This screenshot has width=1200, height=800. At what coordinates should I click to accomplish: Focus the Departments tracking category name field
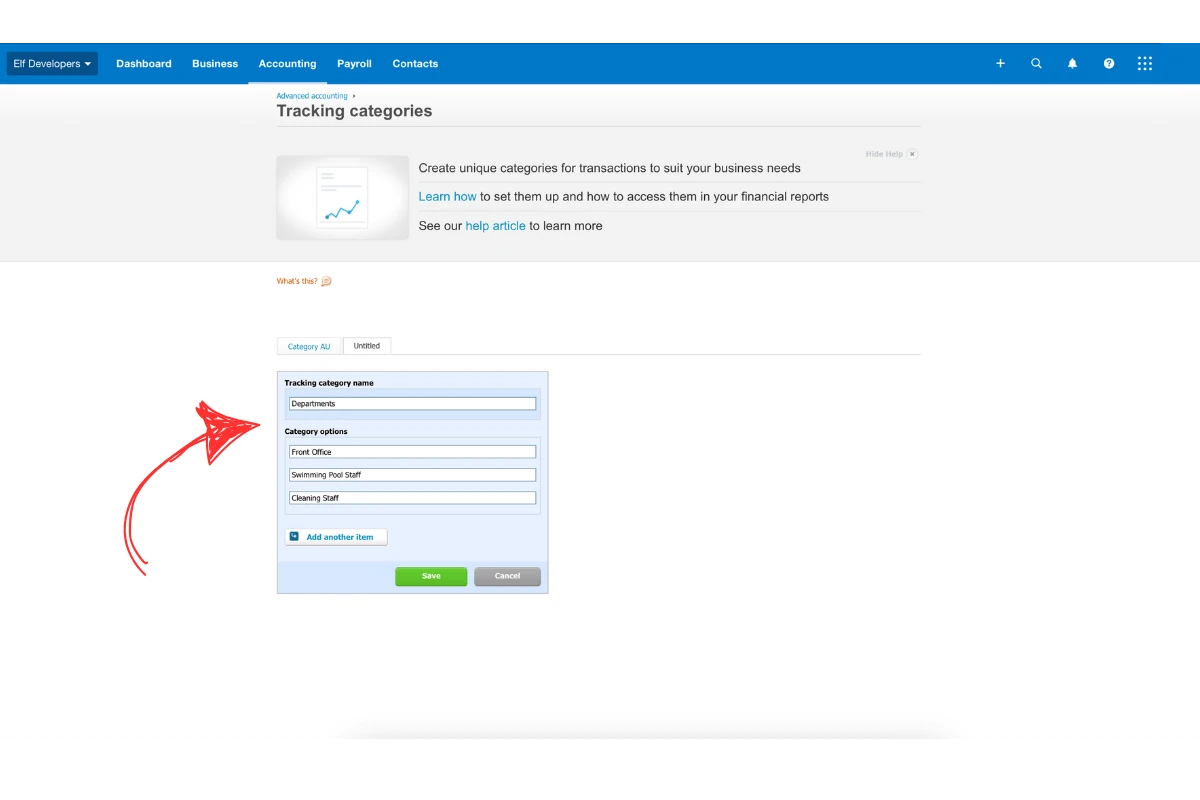(412, 404)
